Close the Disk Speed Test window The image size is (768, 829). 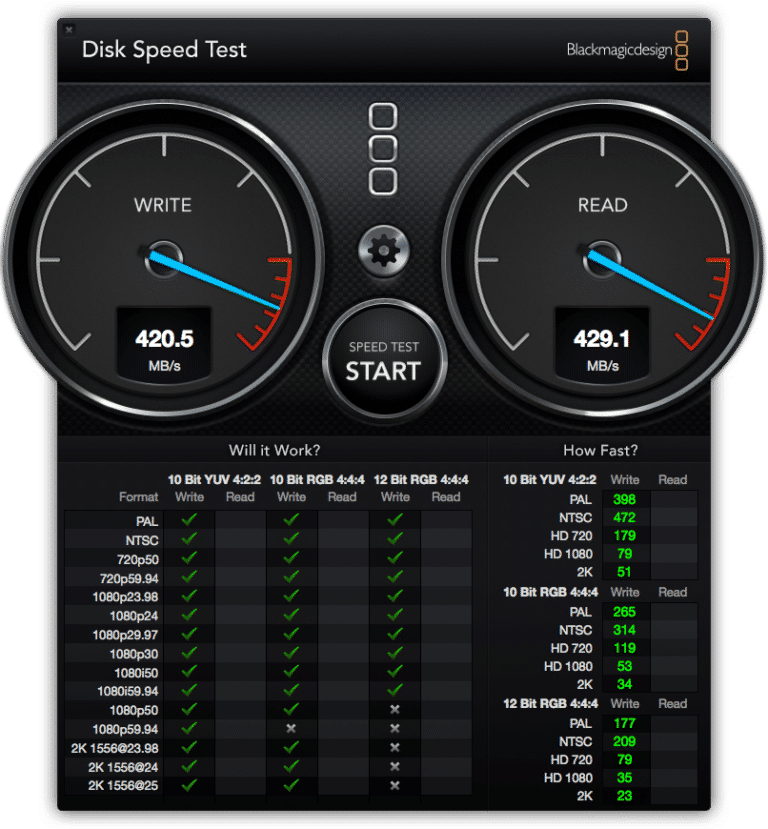point(69,30)
